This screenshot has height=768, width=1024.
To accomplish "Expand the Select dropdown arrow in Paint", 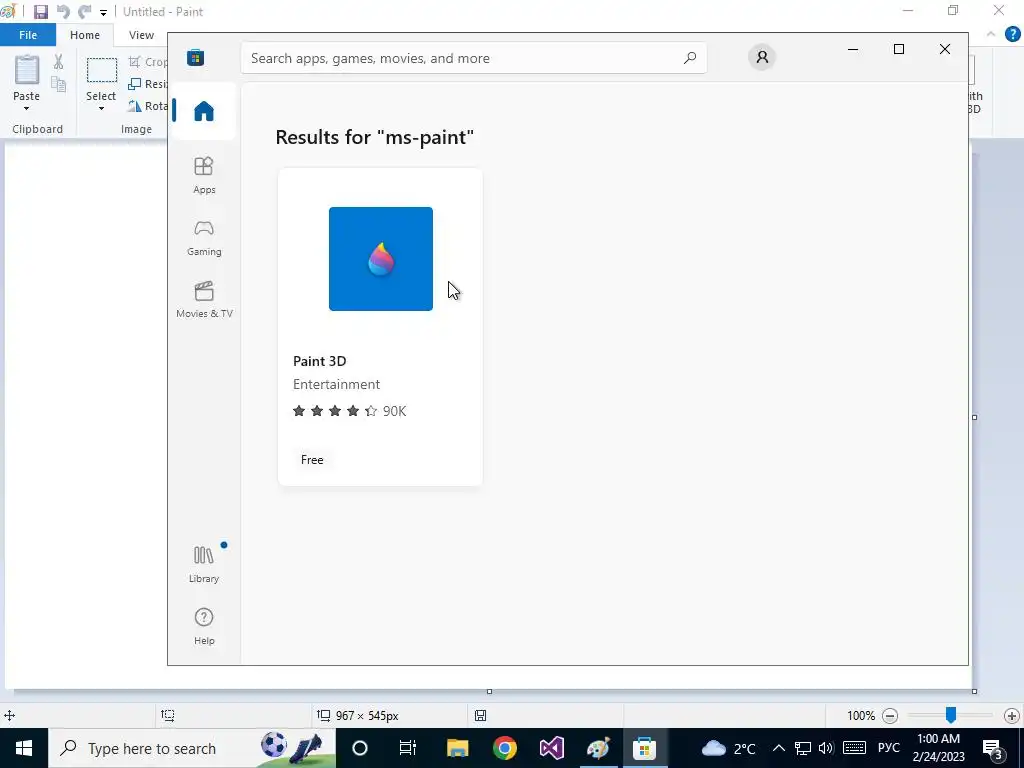I will [101, 108].
